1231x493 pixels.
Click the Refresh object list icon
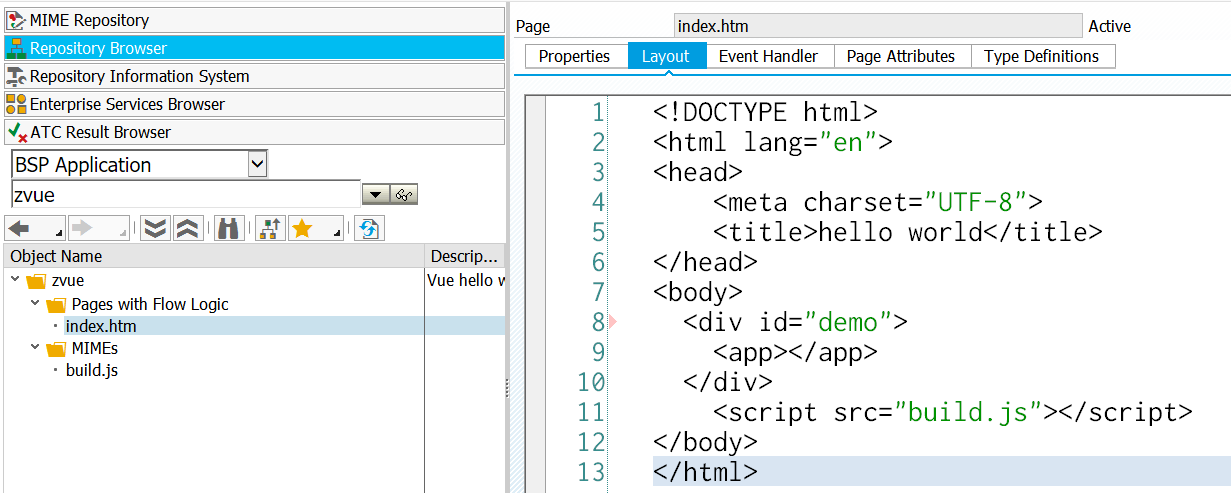point(369,229)
